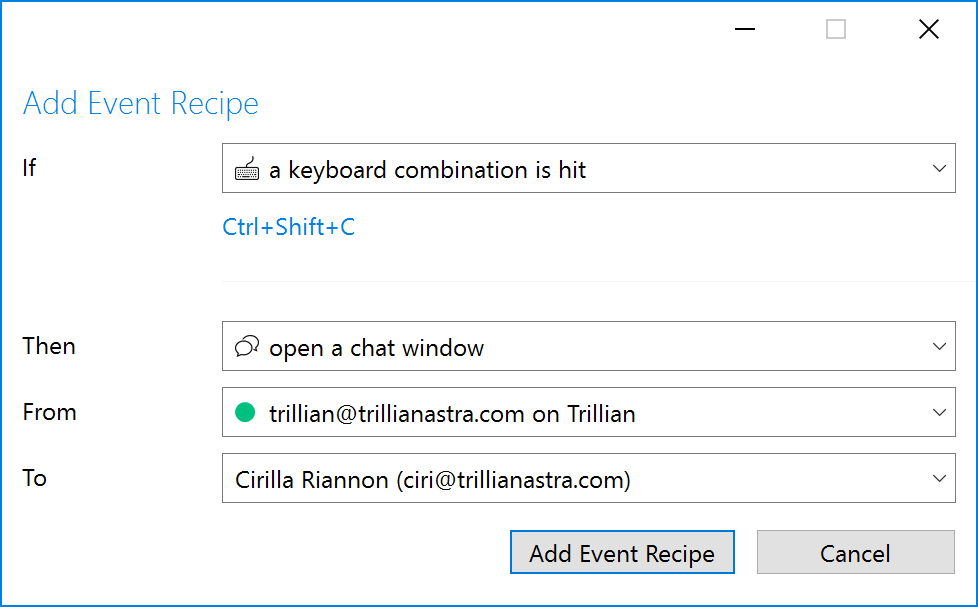Viewport: 978px width, 607px height.
Task: Click the Add Event Recipe heading
Action: coord(141,104)
